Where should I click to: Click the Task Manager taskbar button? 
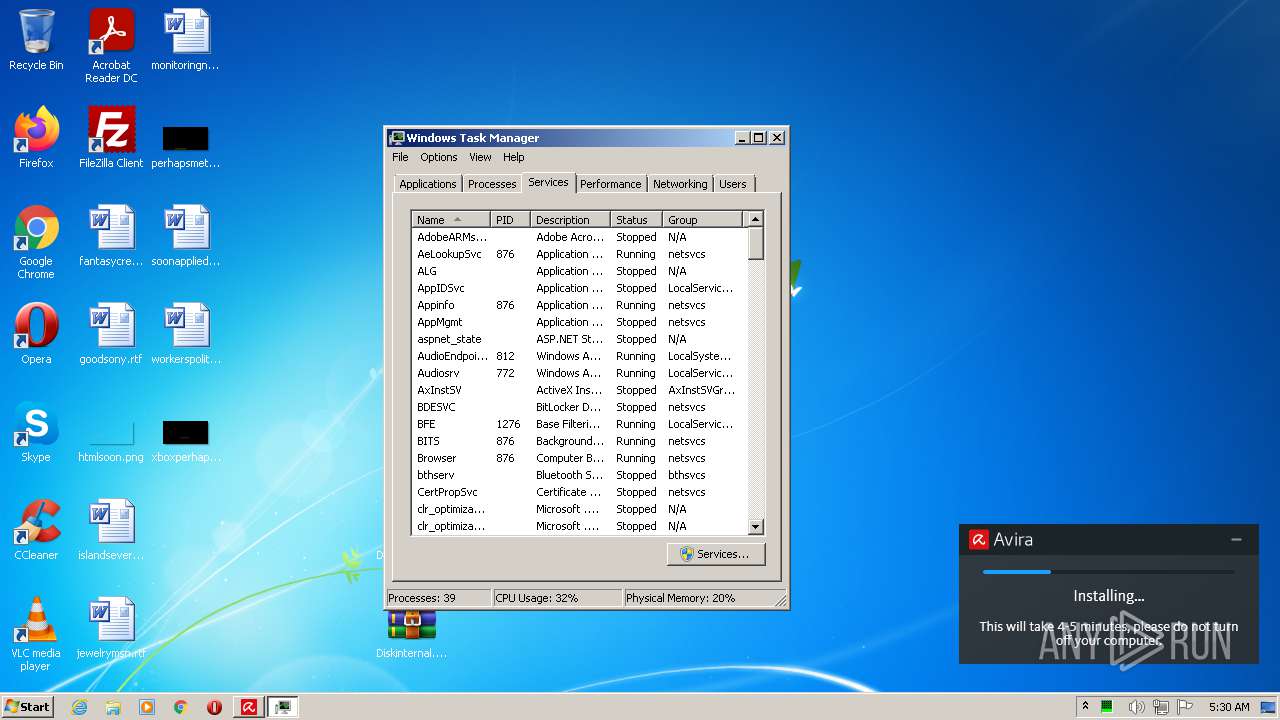tap(283, 707)
